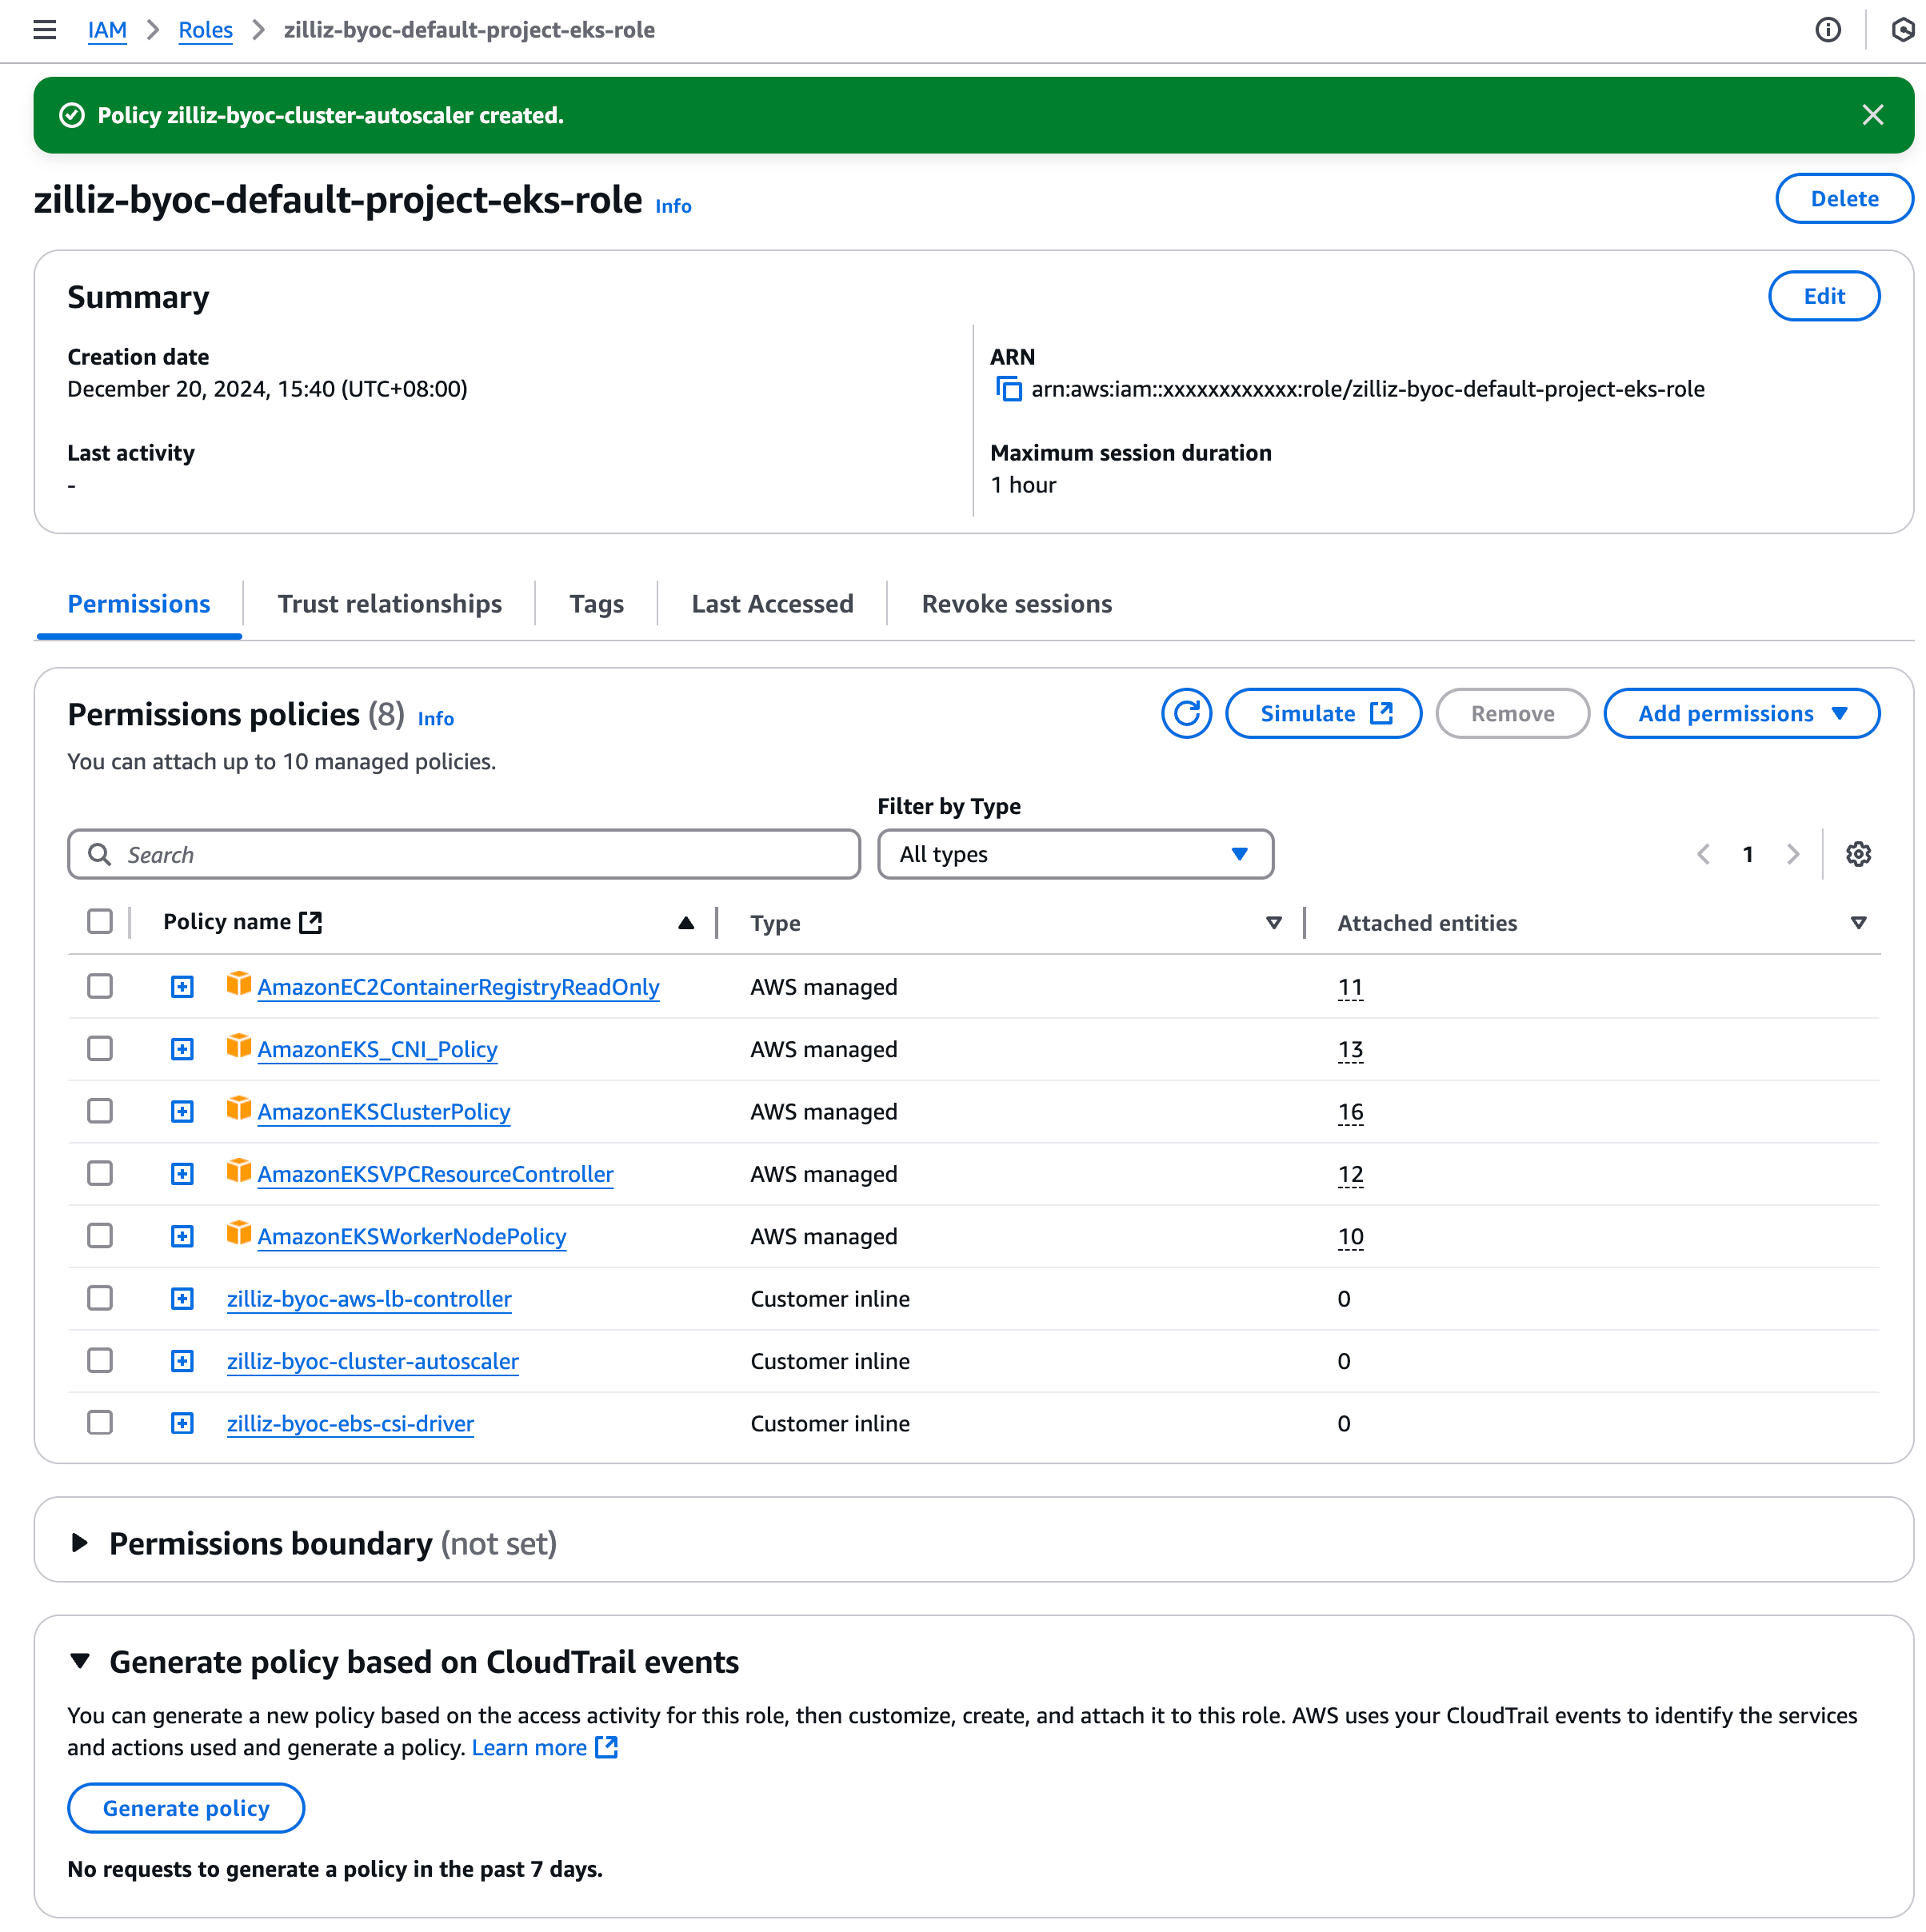
Task: Click the AmazonEKSVPCResourceController orange box icon
Action: pyautogui.click(x=238, y=1171)
